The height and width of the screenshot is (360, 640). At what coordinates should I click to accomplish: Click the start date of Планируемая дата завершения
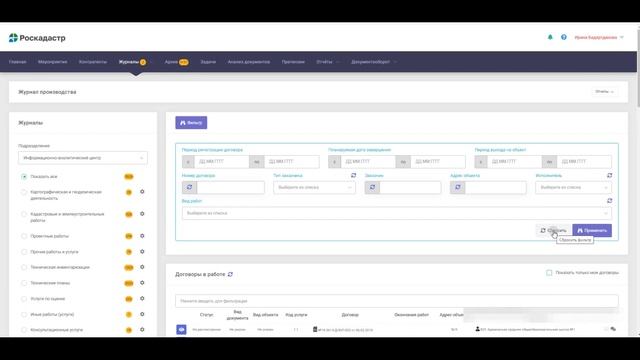pos(368,162)
